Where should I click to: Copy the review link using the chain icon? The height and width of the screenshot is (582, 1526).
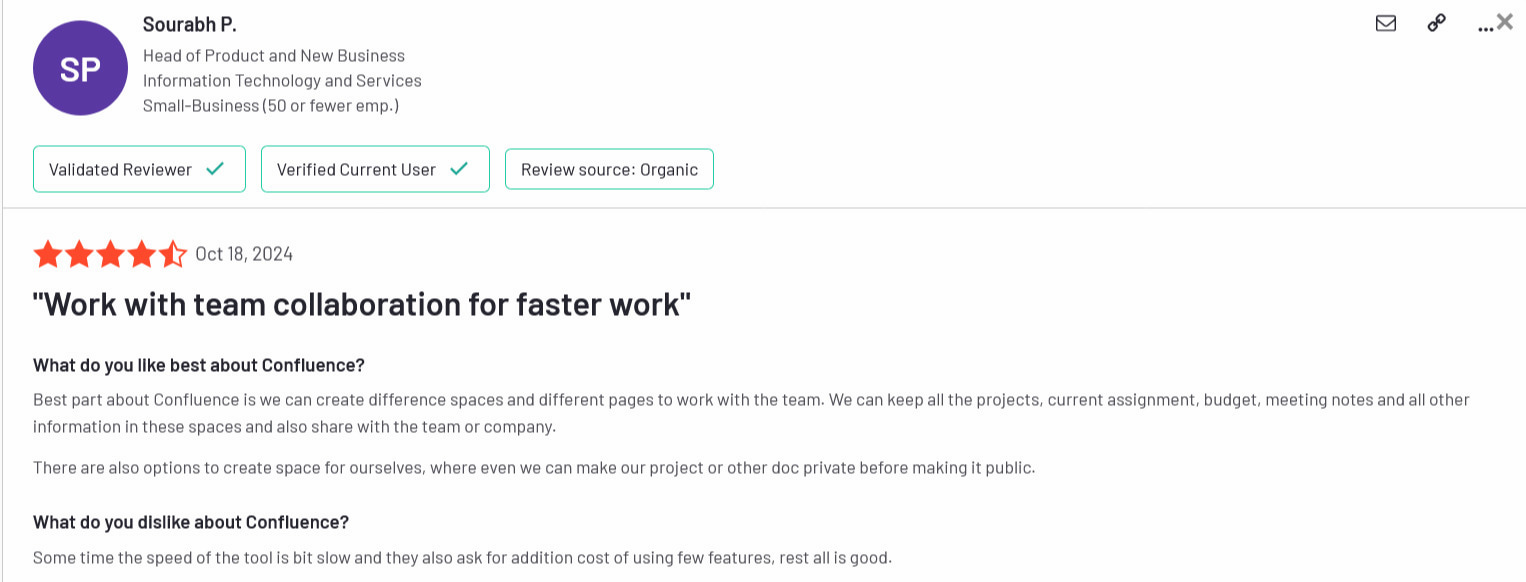click(1436, 23)
